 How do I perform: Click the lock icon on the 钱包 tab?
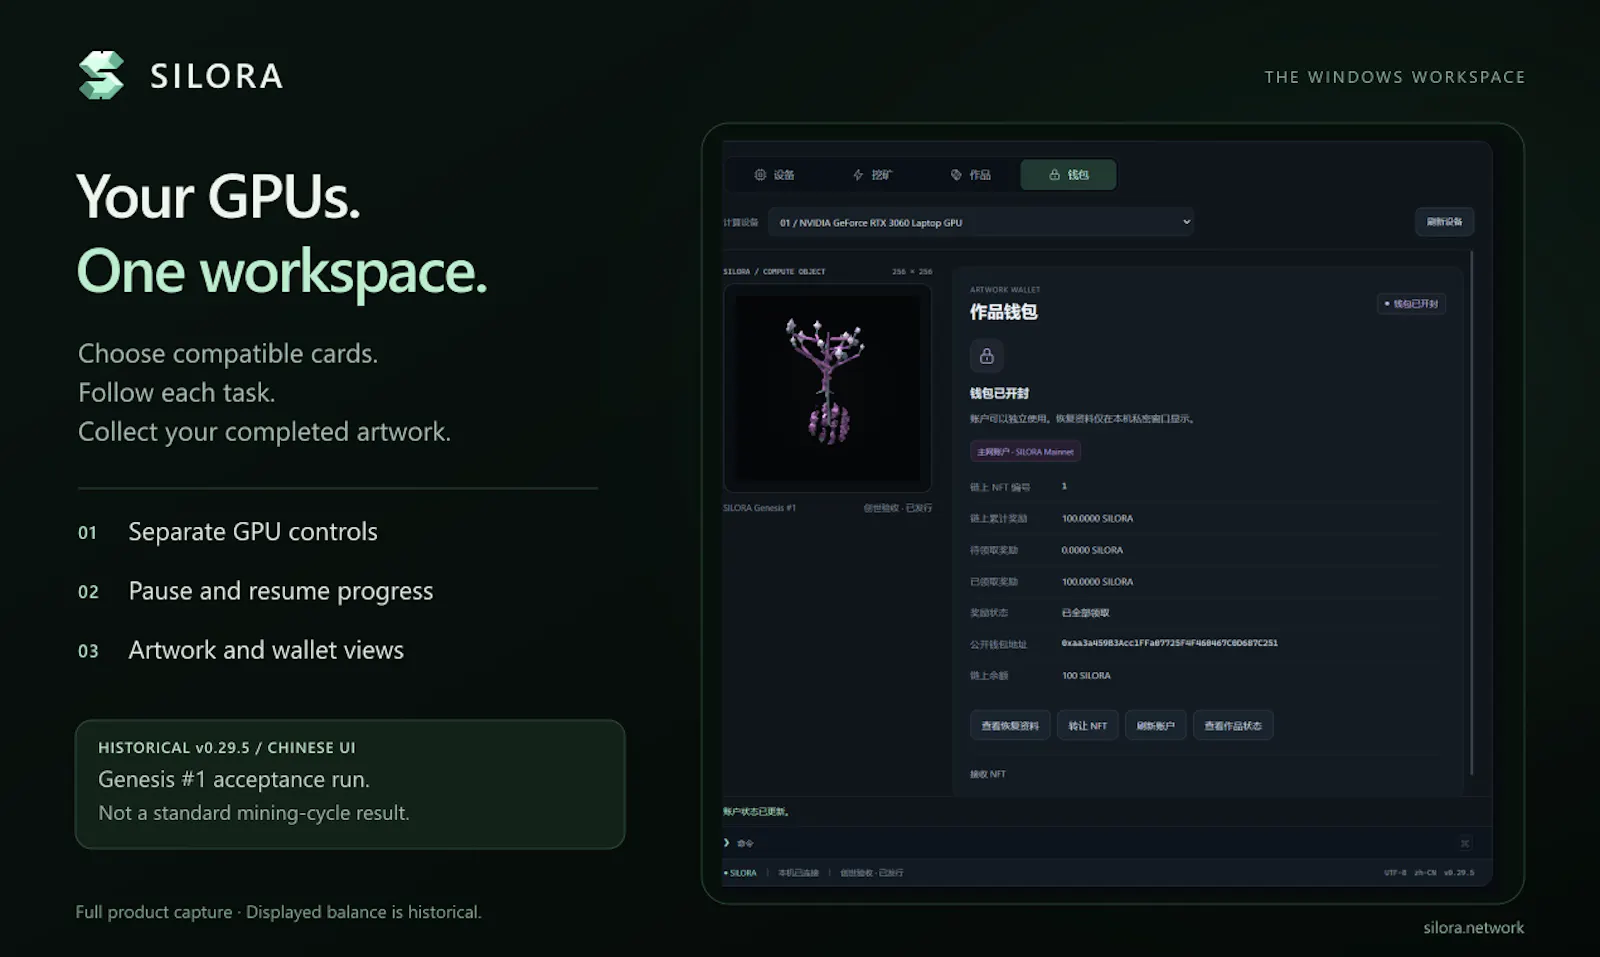(x=1054, y=175)
